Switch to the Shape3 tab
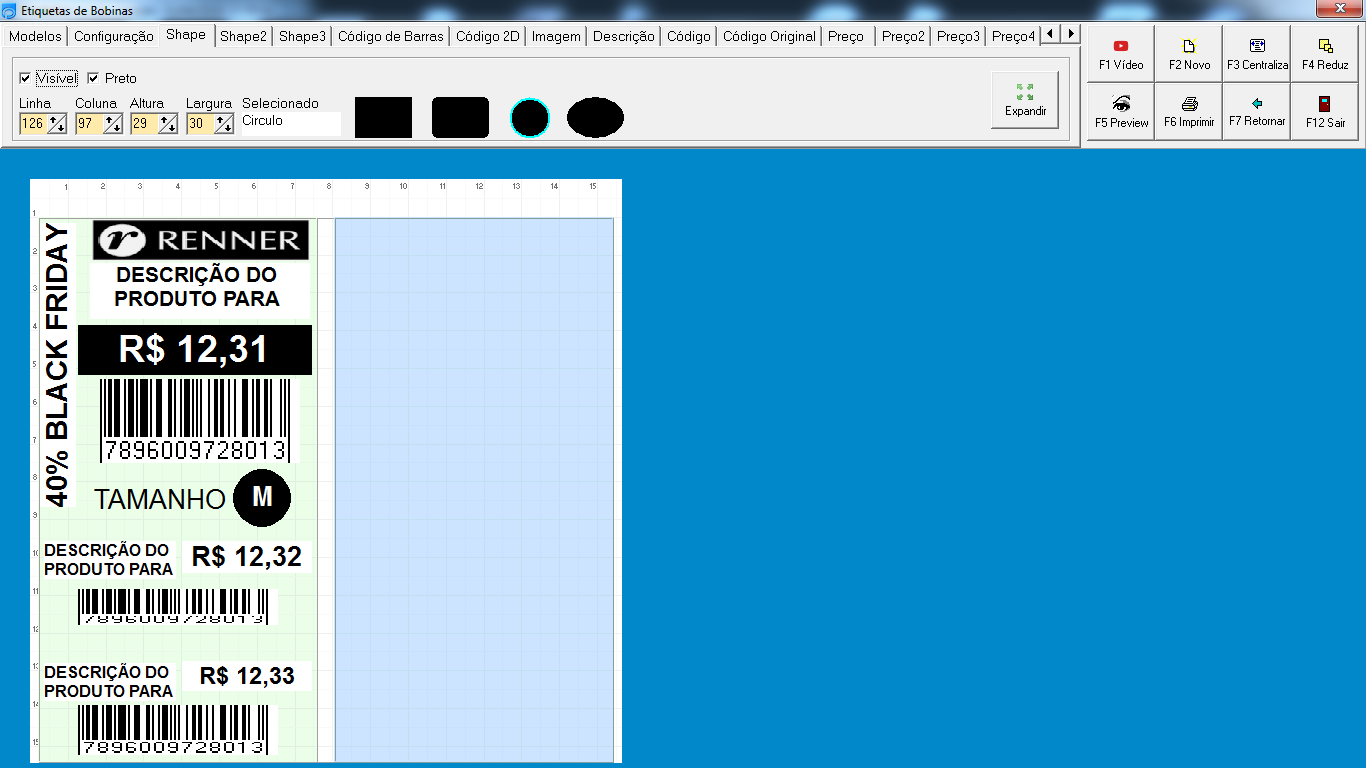The image size is (1366, 768). (302, 36)
